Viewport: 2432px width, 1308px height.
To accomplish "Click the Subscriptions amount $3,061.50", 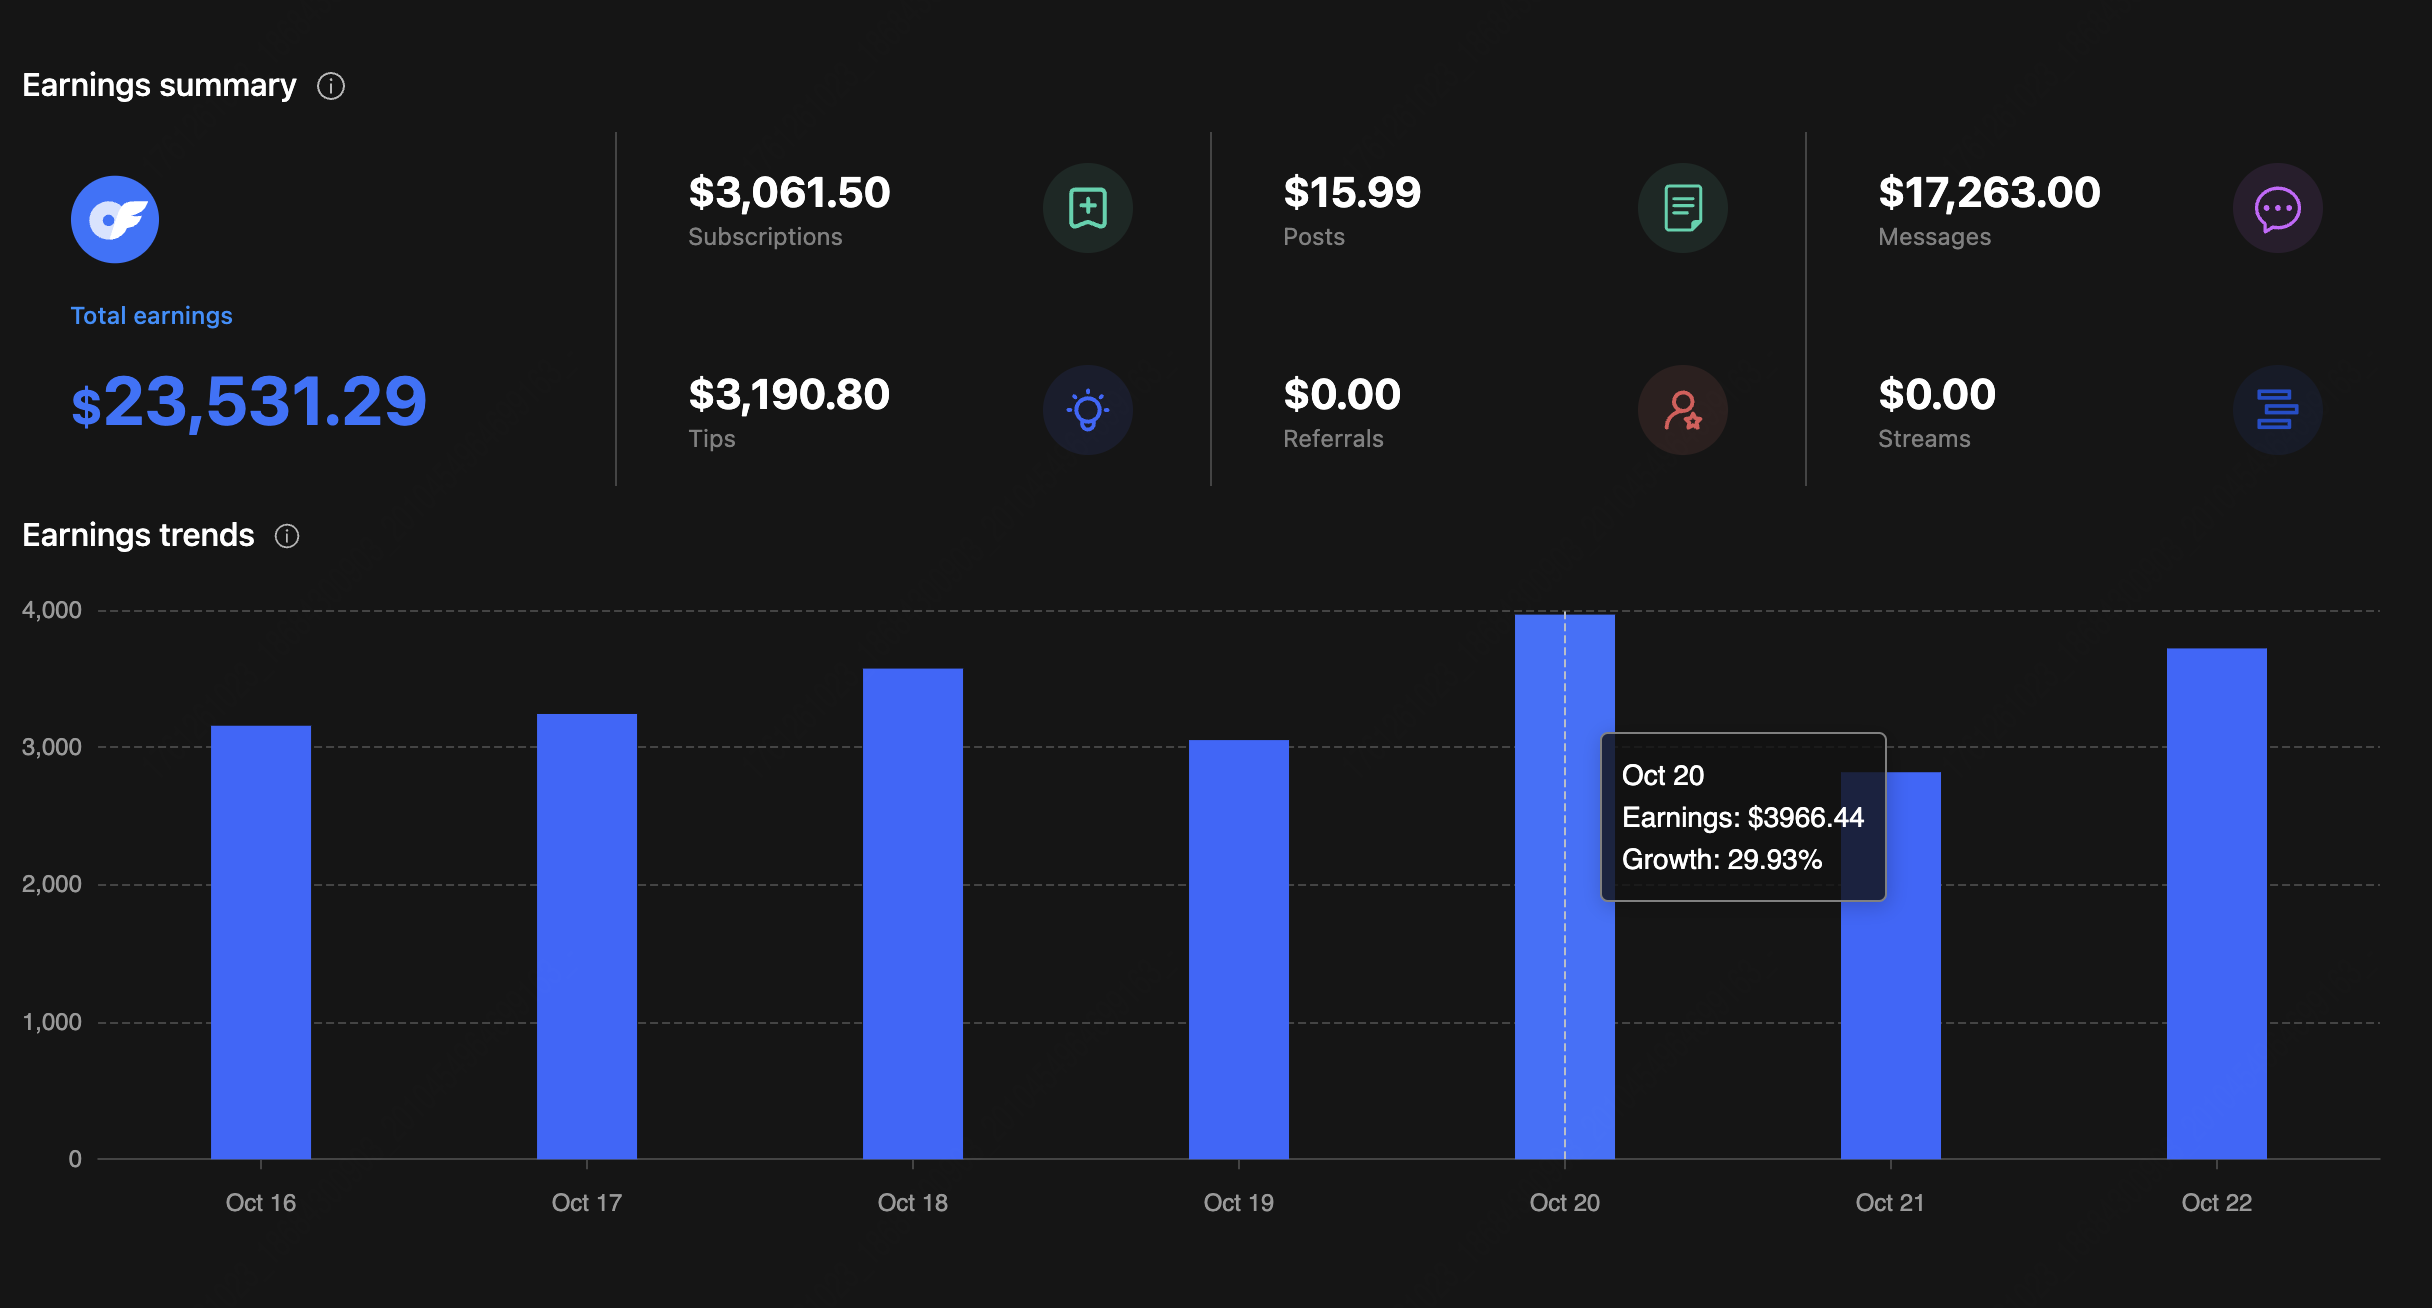I will pyautogui.click(x=788, y=192).
